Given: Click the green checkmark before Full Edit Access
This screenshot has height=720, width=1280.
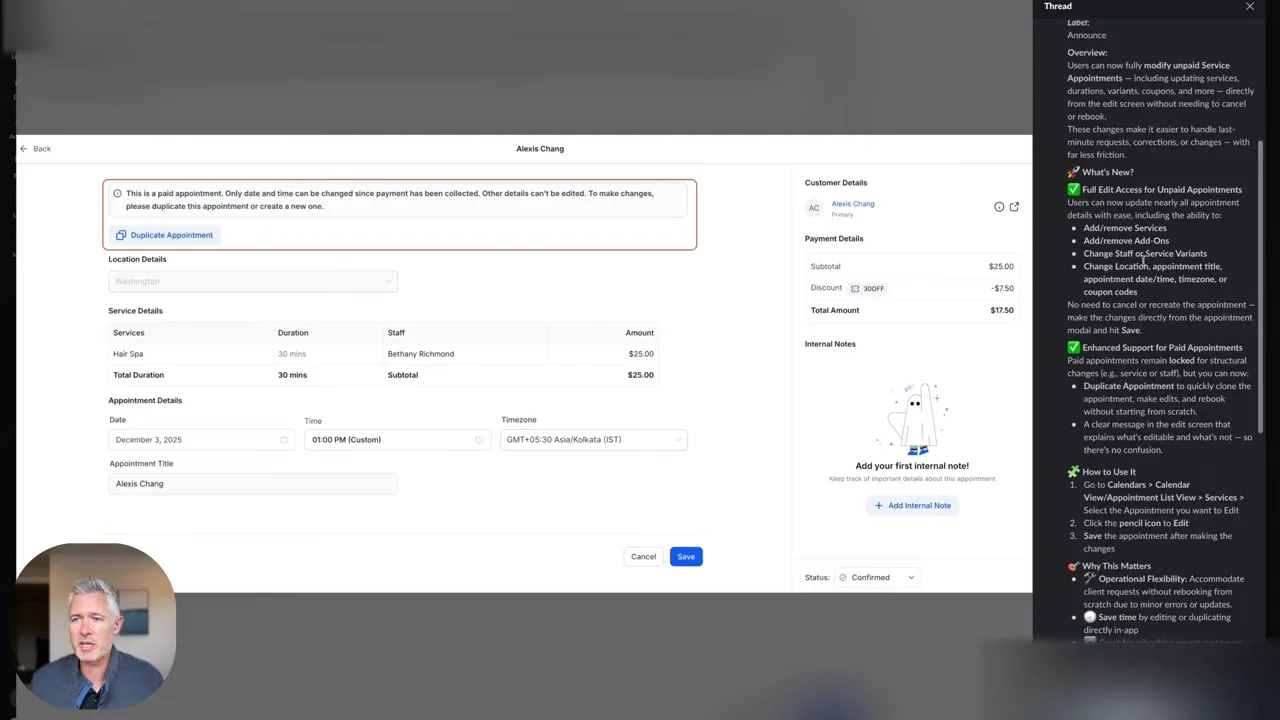Looking at the screenshot, I should click(x=1073, y=190).
